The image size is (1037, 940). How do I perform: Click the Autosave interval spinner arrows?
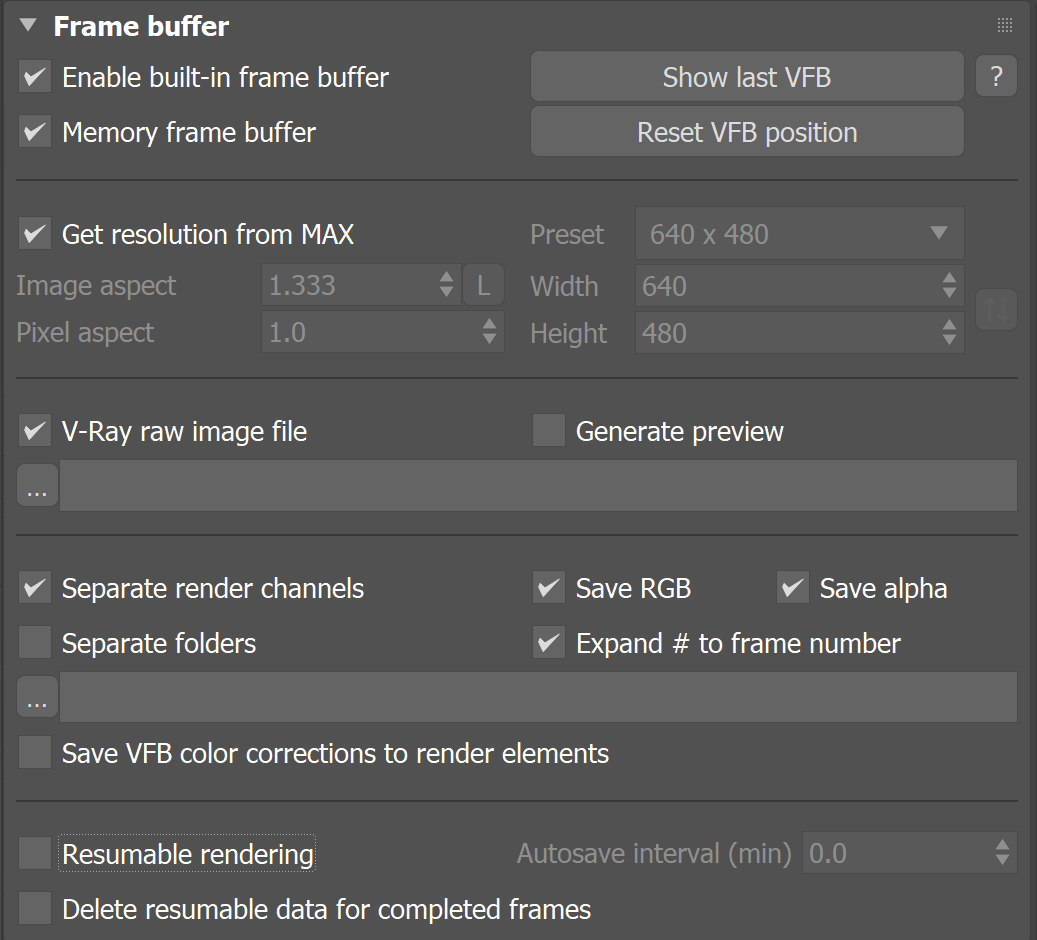1002,853
